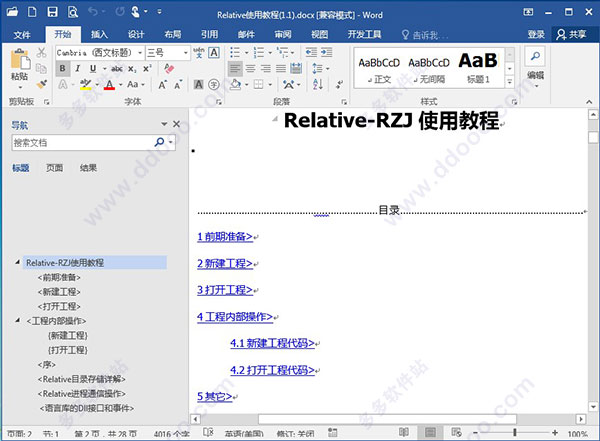Switch to Web Layout view in the status bar
The height and width of the screenshot is (441, 600).
click(456, 433)
